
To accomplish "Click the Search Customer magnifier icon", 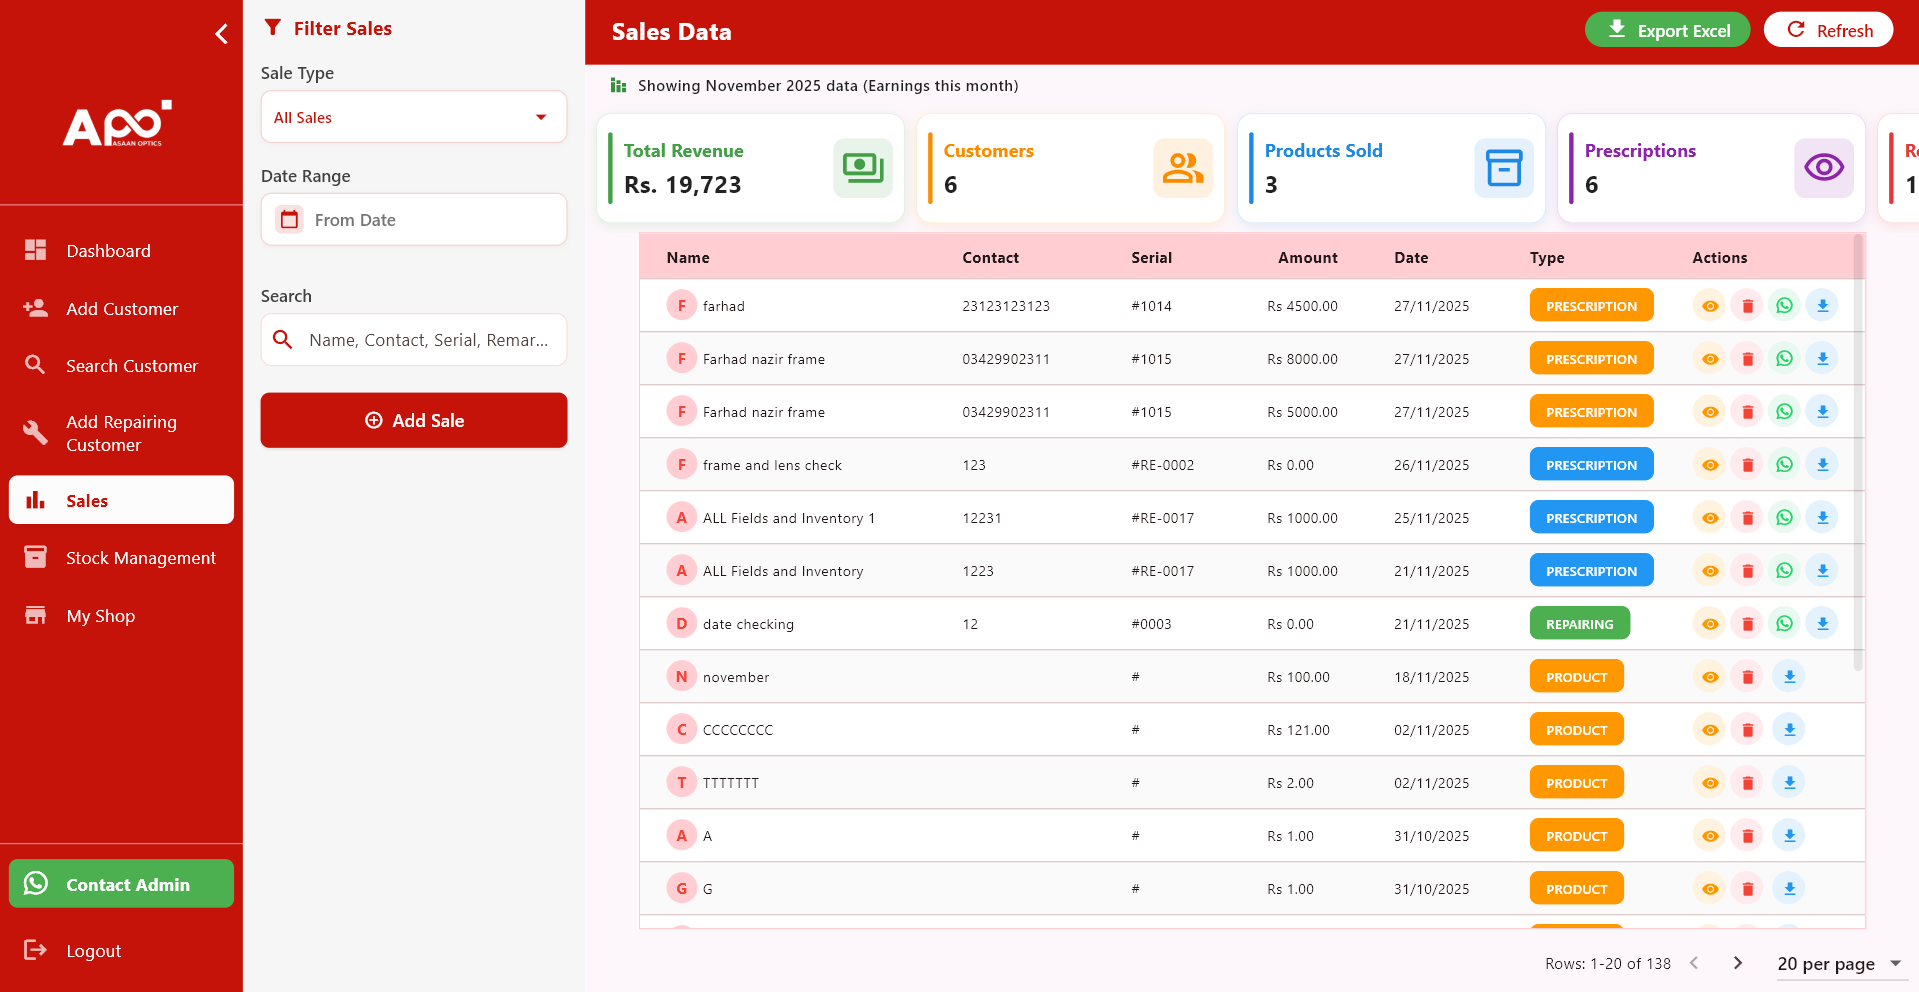I will 36,365.
